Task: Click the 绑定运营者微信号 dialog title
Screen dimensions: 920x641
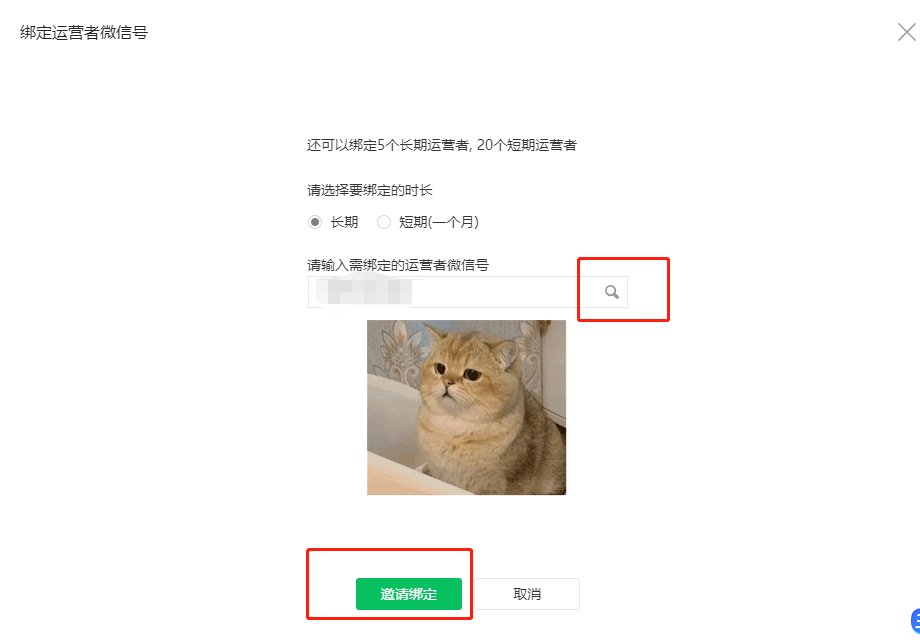Action: 84,32
